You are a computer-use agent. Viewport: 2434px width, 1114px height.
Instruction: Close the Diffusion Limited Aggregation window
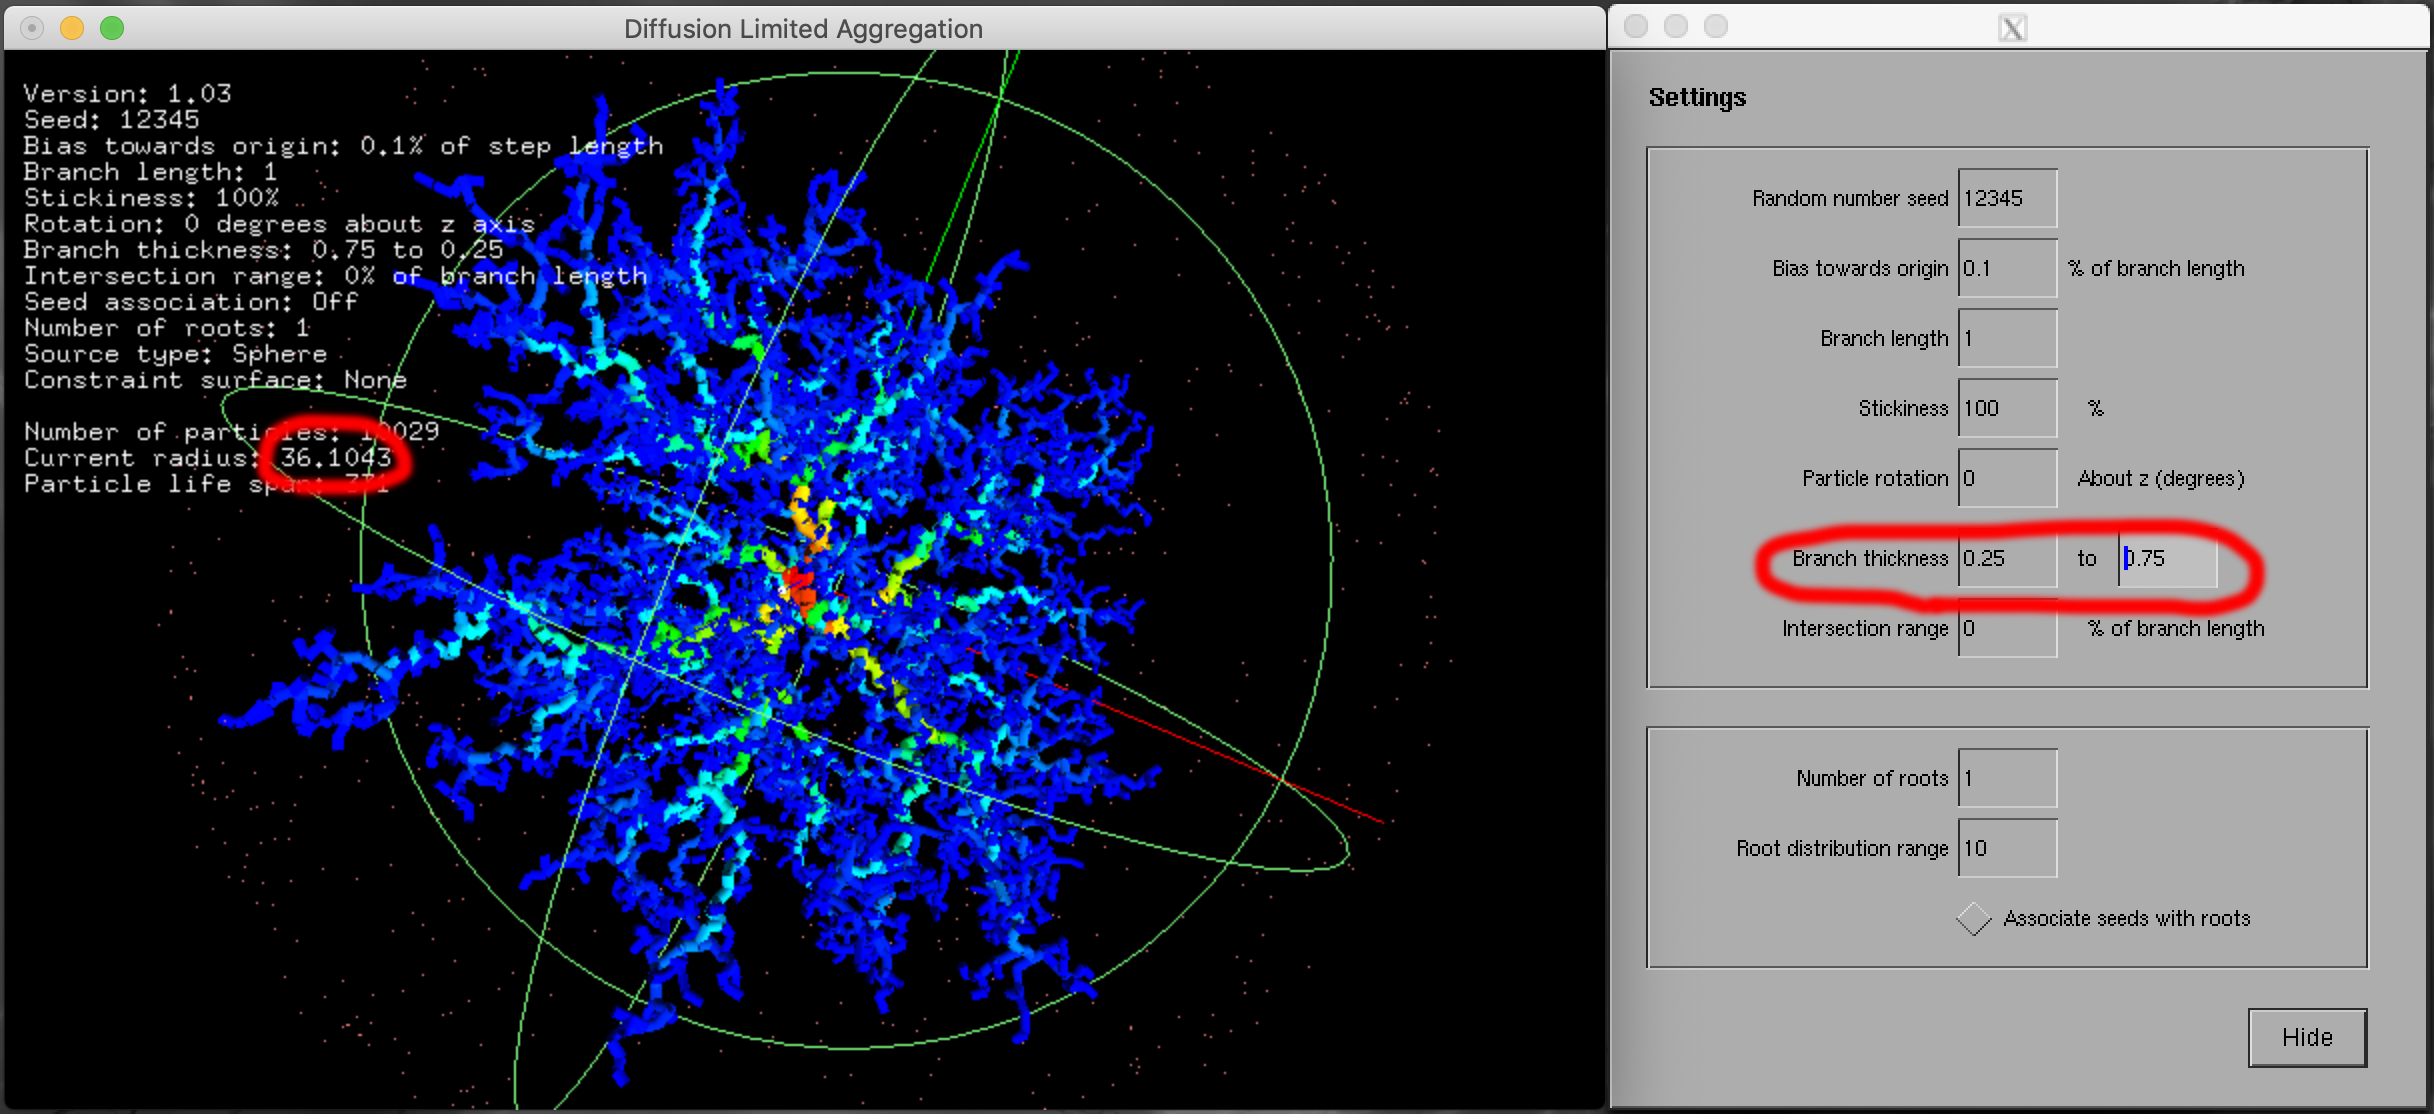click(32, 28)
